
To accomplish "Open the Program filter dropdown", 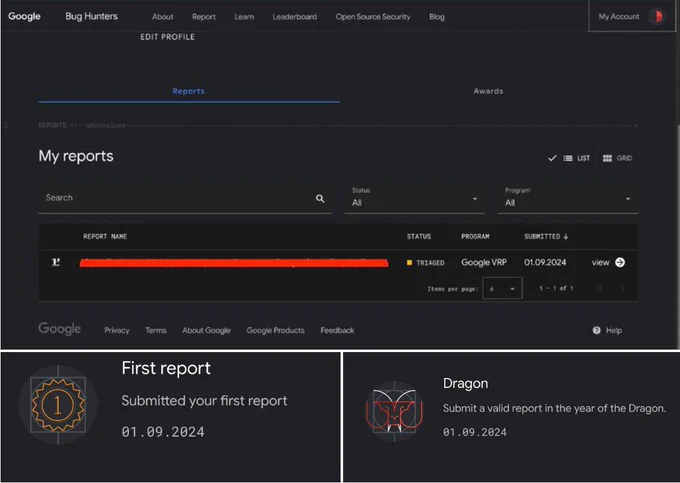I will click(x=568, y=199).
